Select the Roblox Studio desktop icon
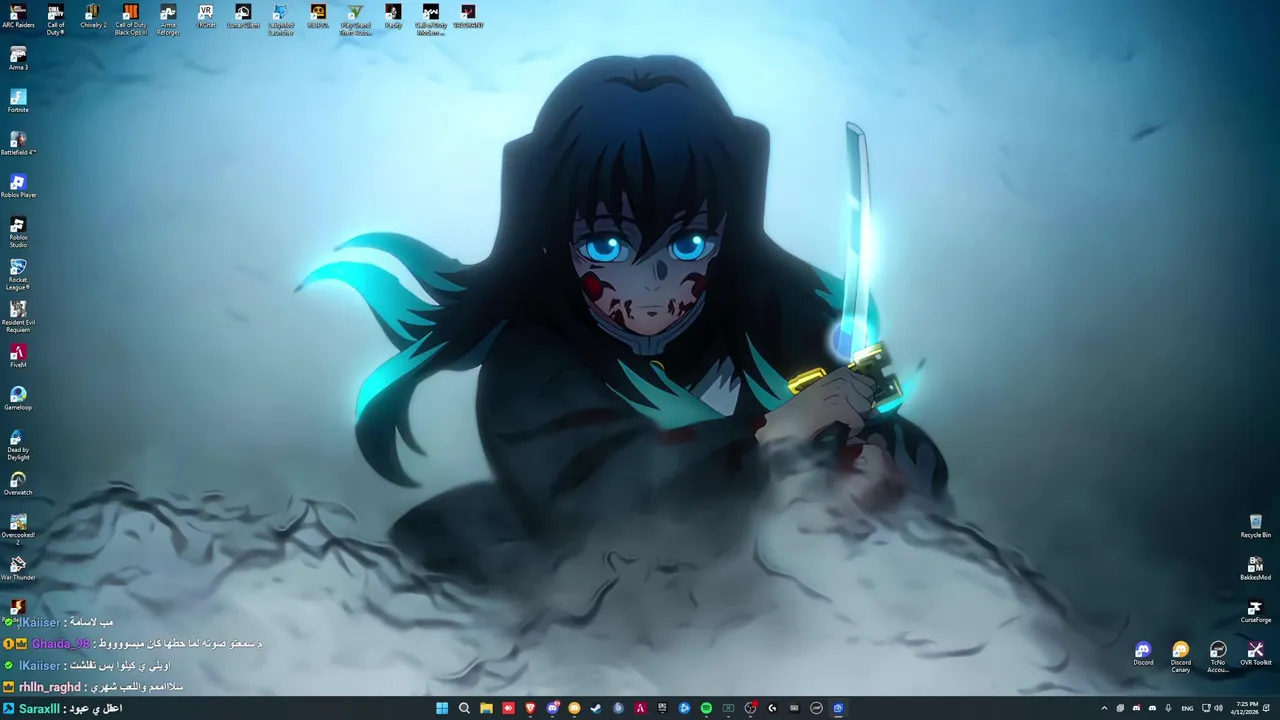Screen dimensions: 1280x720 point(18,232)
